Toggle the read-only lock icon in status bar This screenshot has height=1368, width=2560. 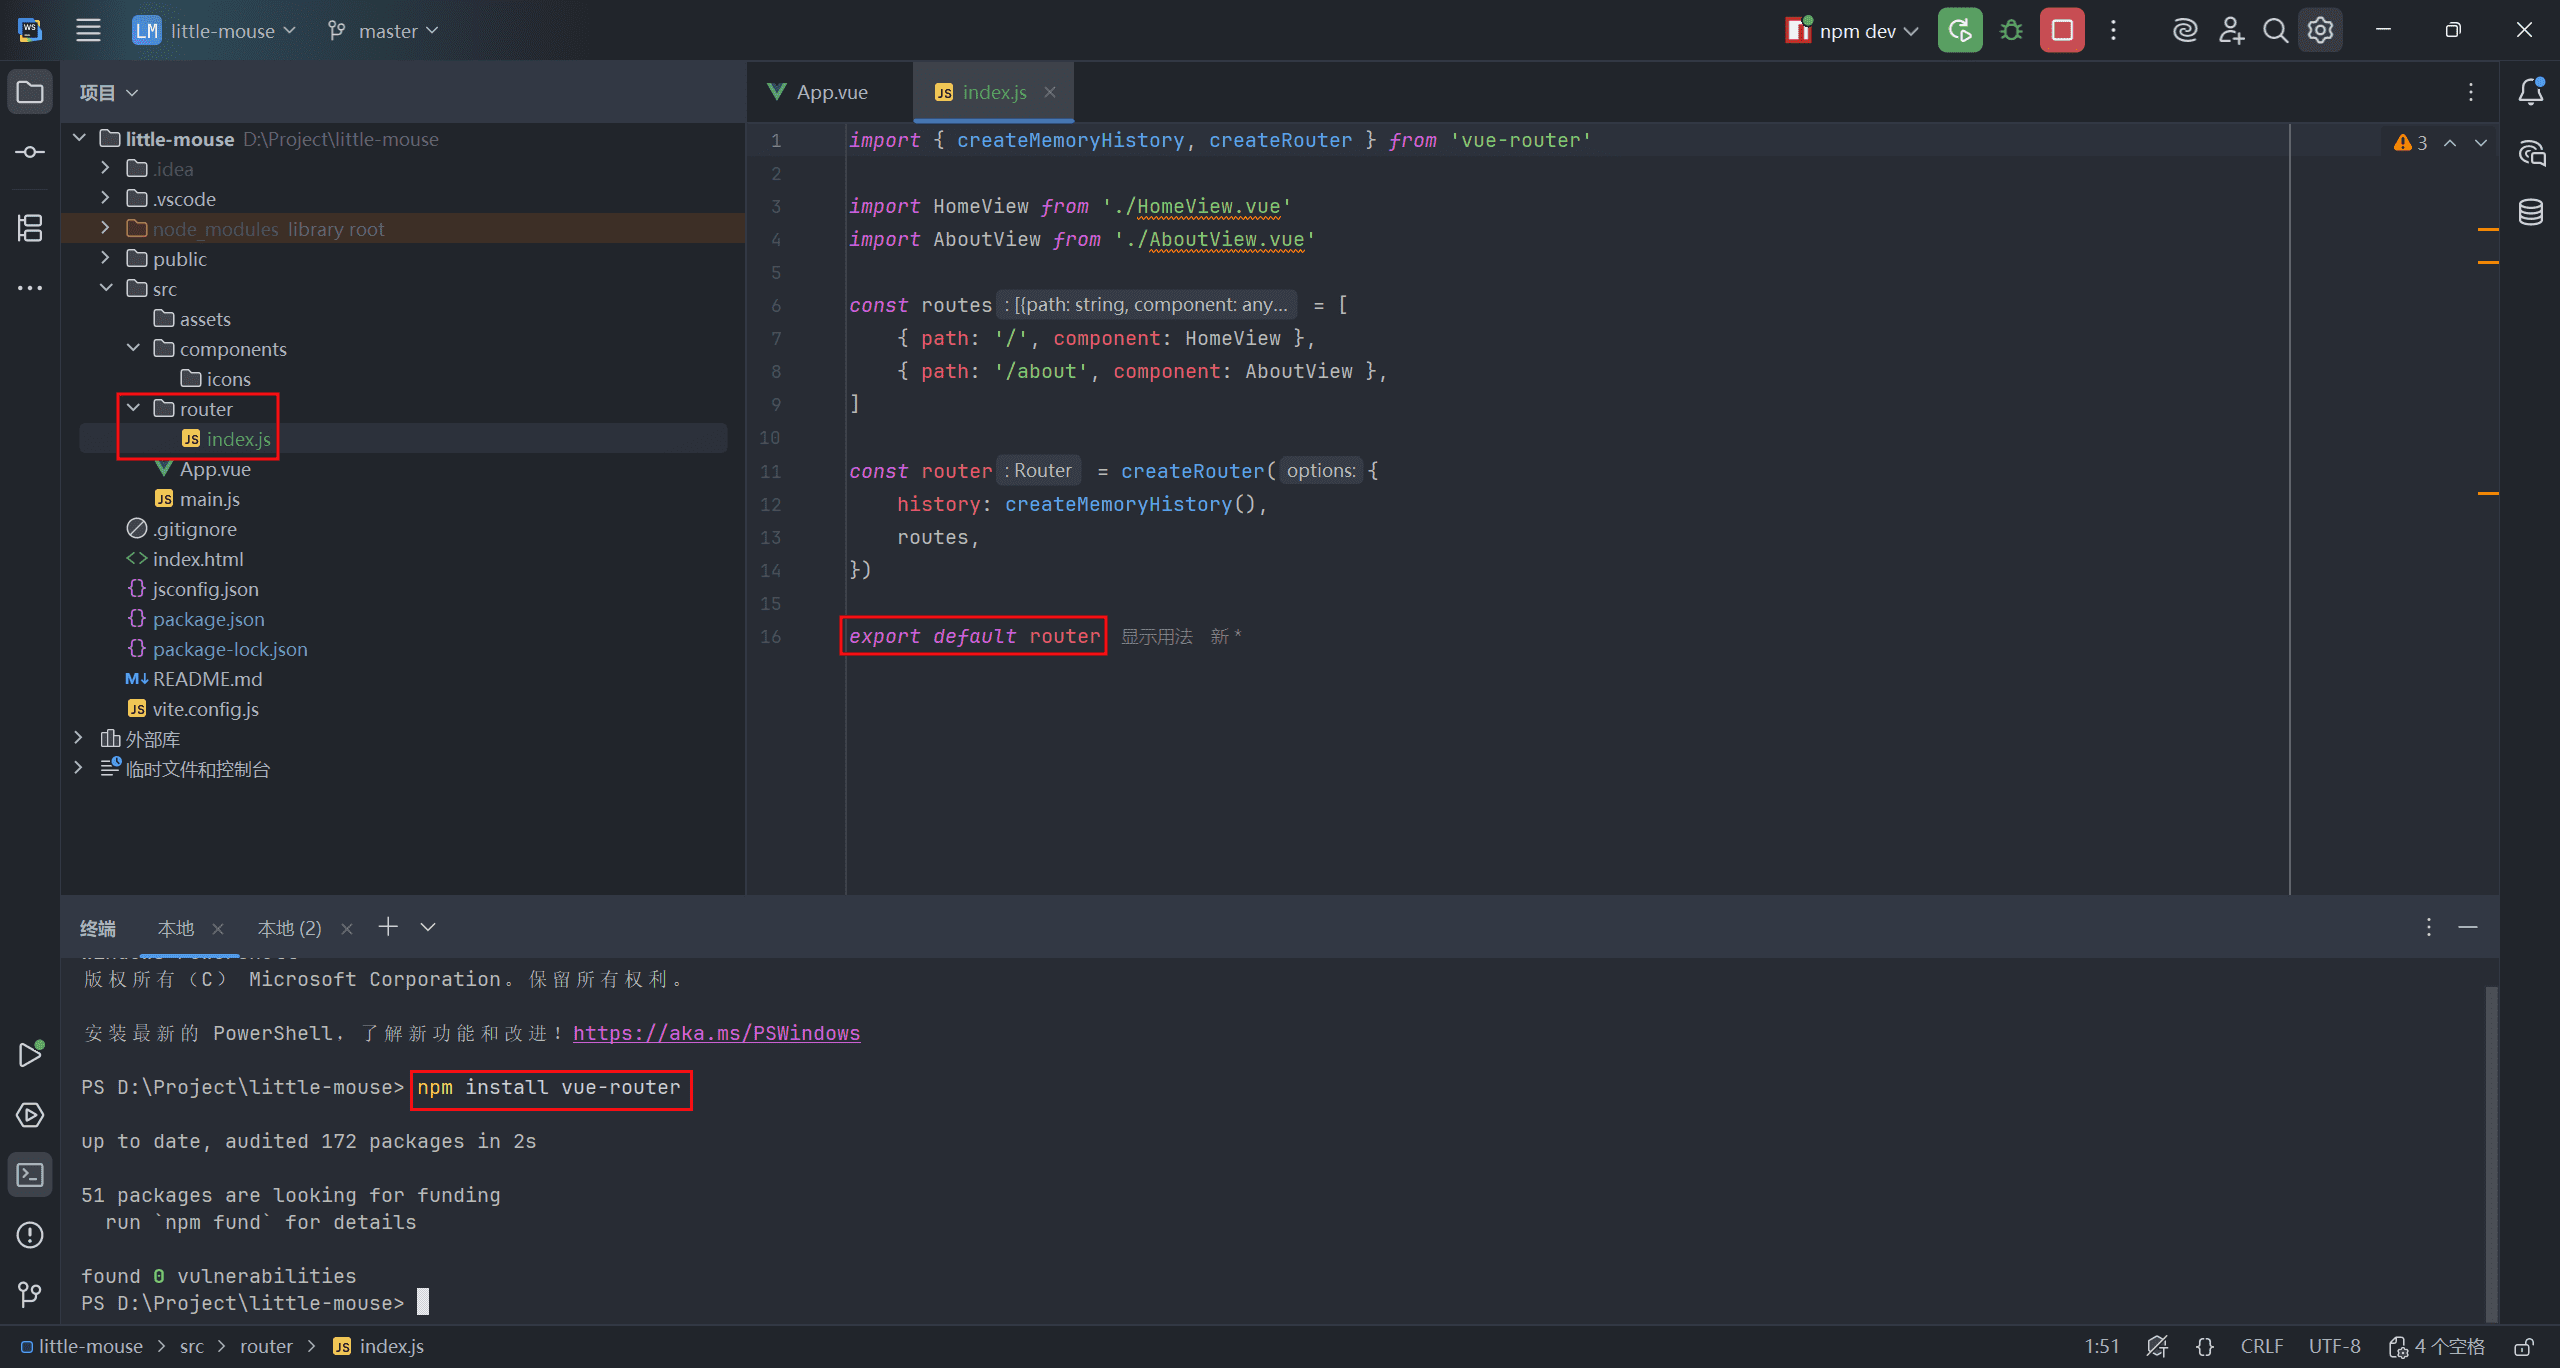pos(2524,1347)
